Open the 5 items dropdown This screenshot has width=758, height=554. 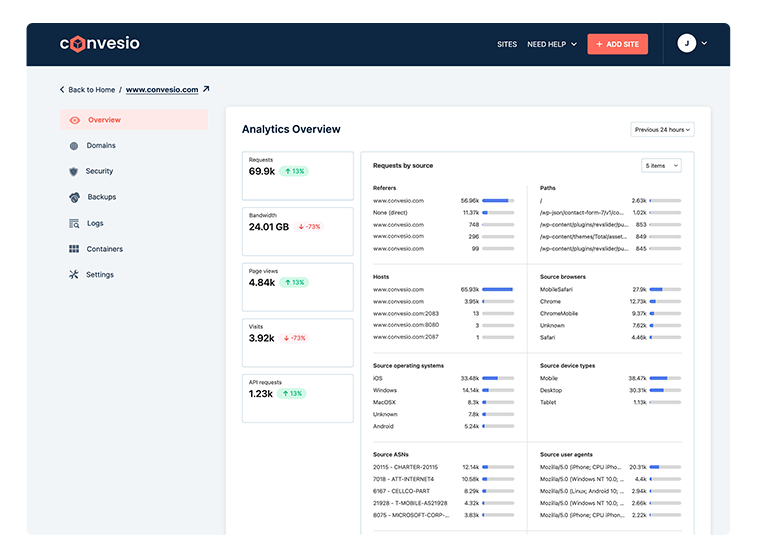point(661,166)
